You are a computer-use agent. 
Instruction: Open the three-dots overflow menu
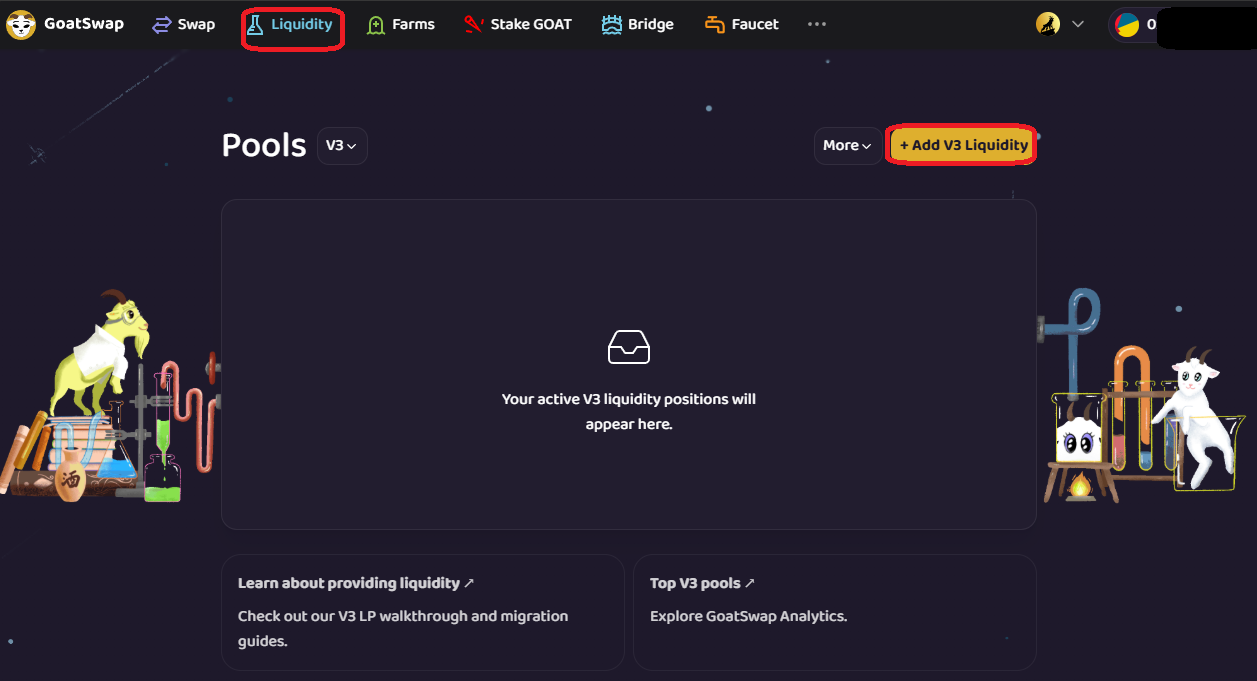pyautogui.click(x=817, y=25)
